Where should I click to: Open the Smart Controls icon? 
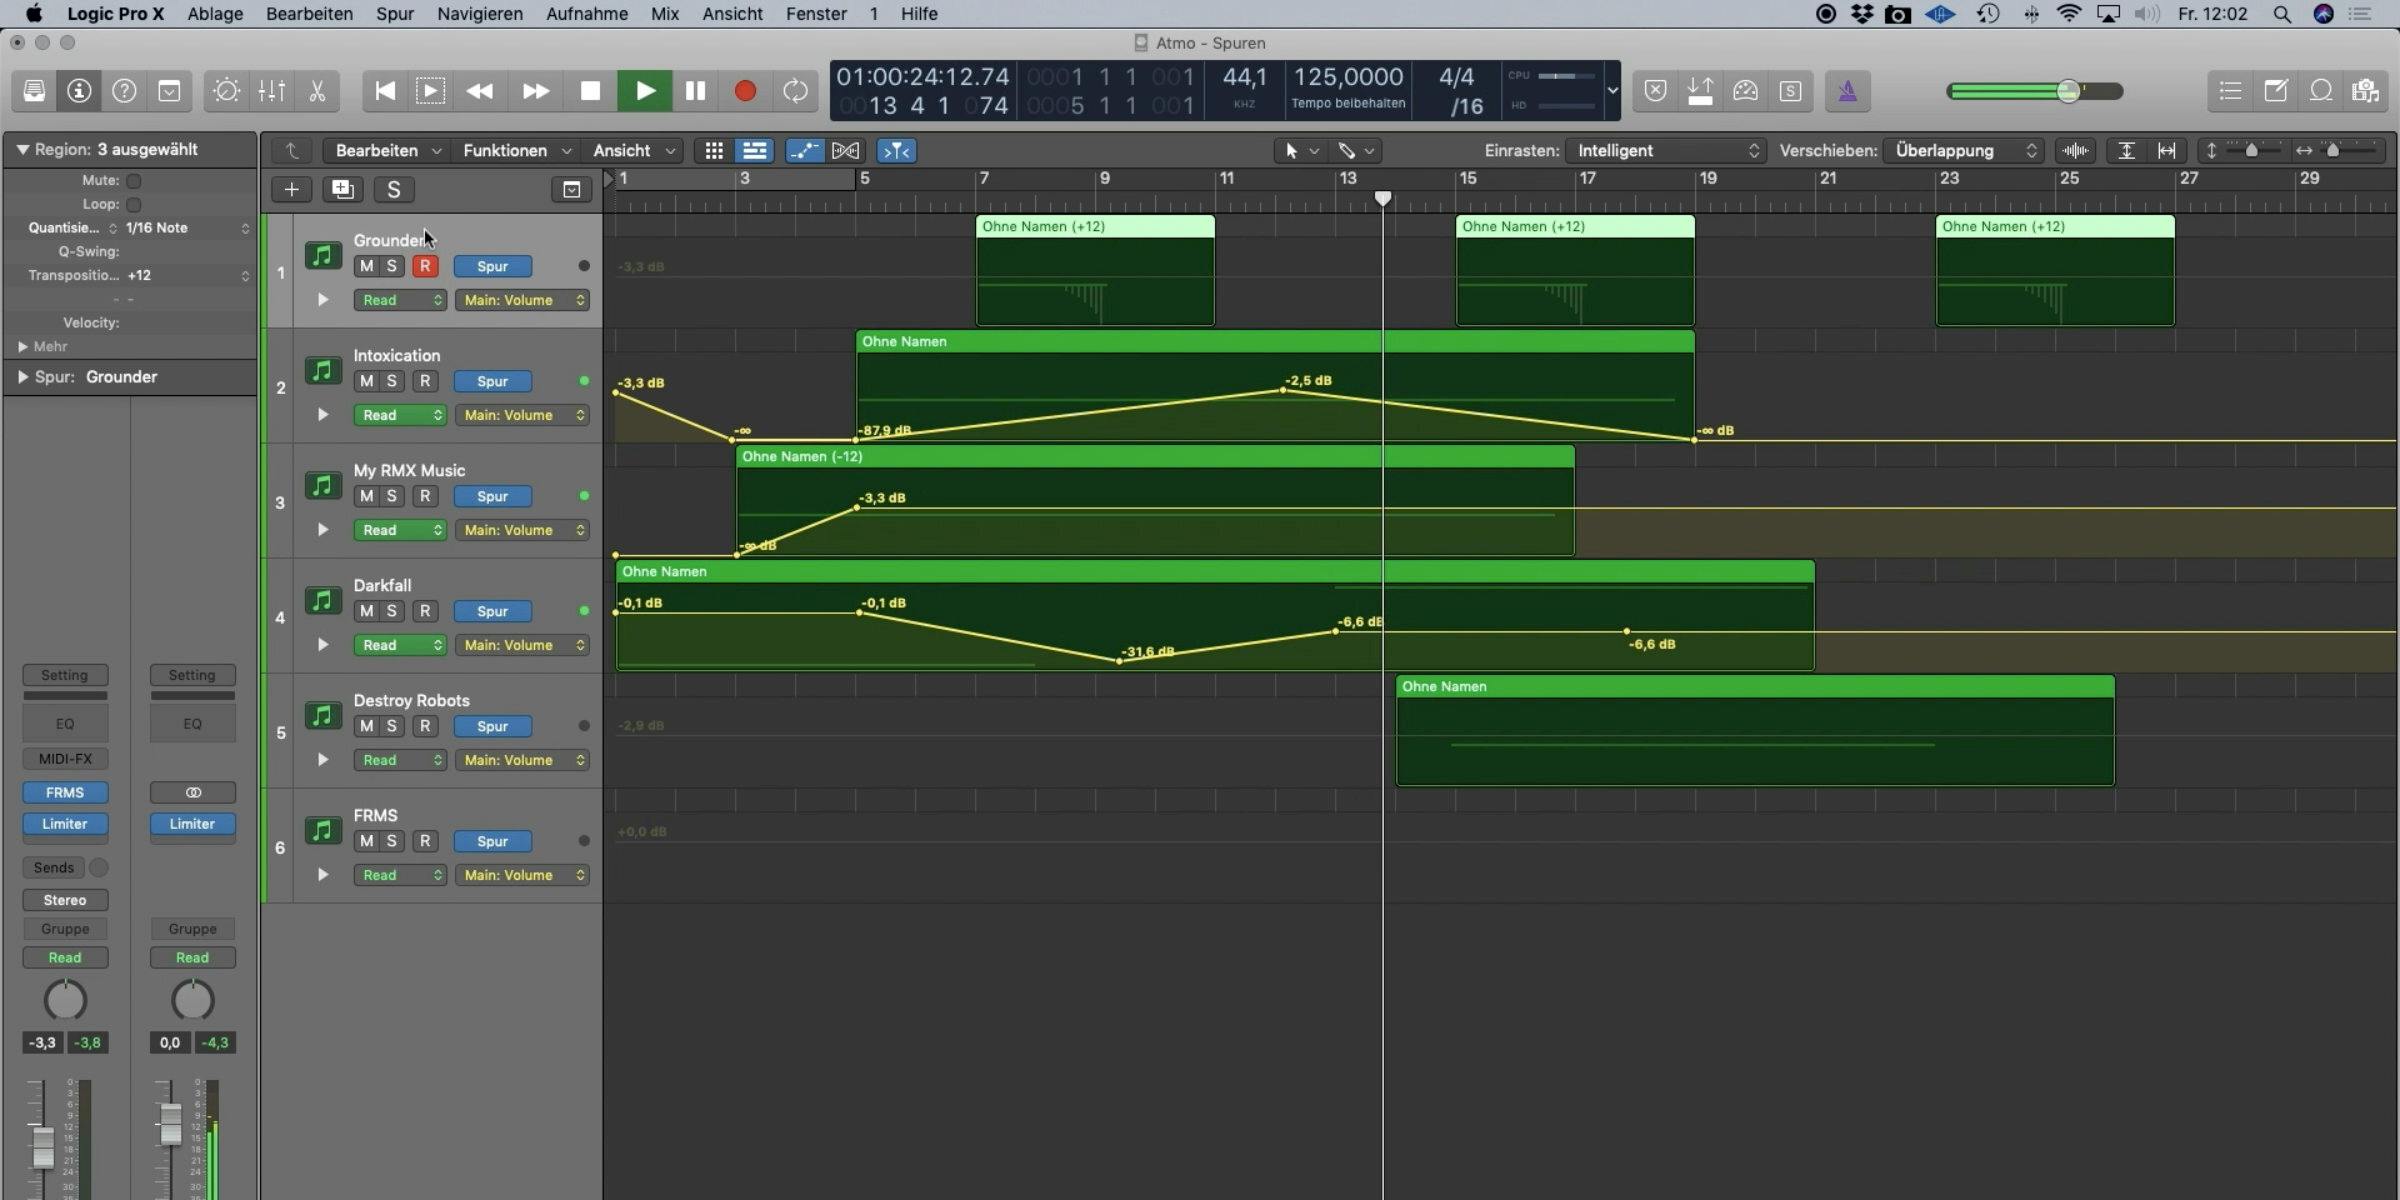(x=226, y=90)
